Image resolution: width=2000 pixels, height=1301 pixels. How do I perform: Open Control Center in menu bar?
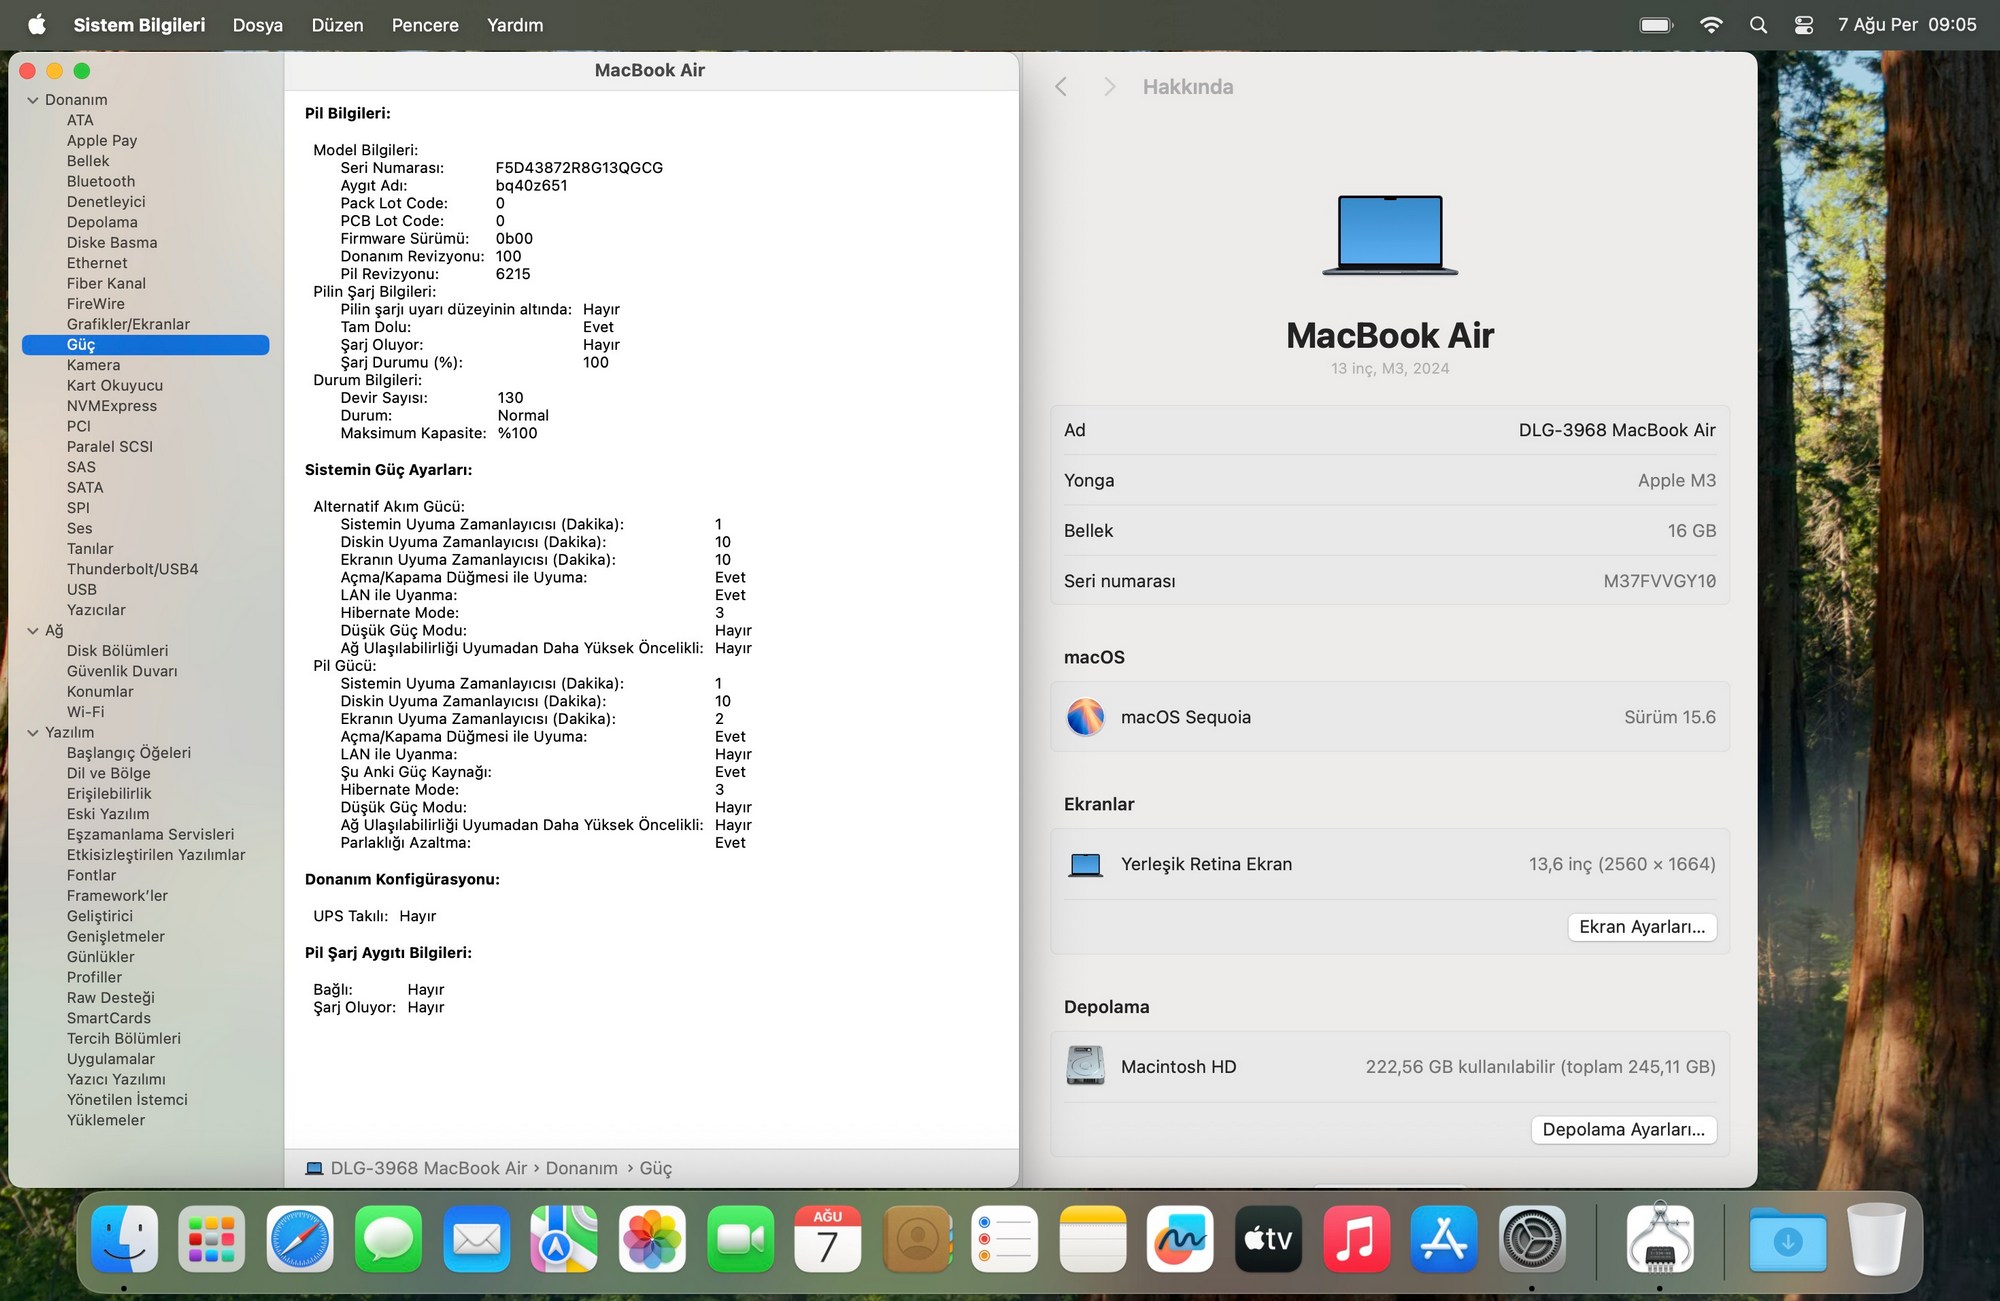[x=1804, y=25]
